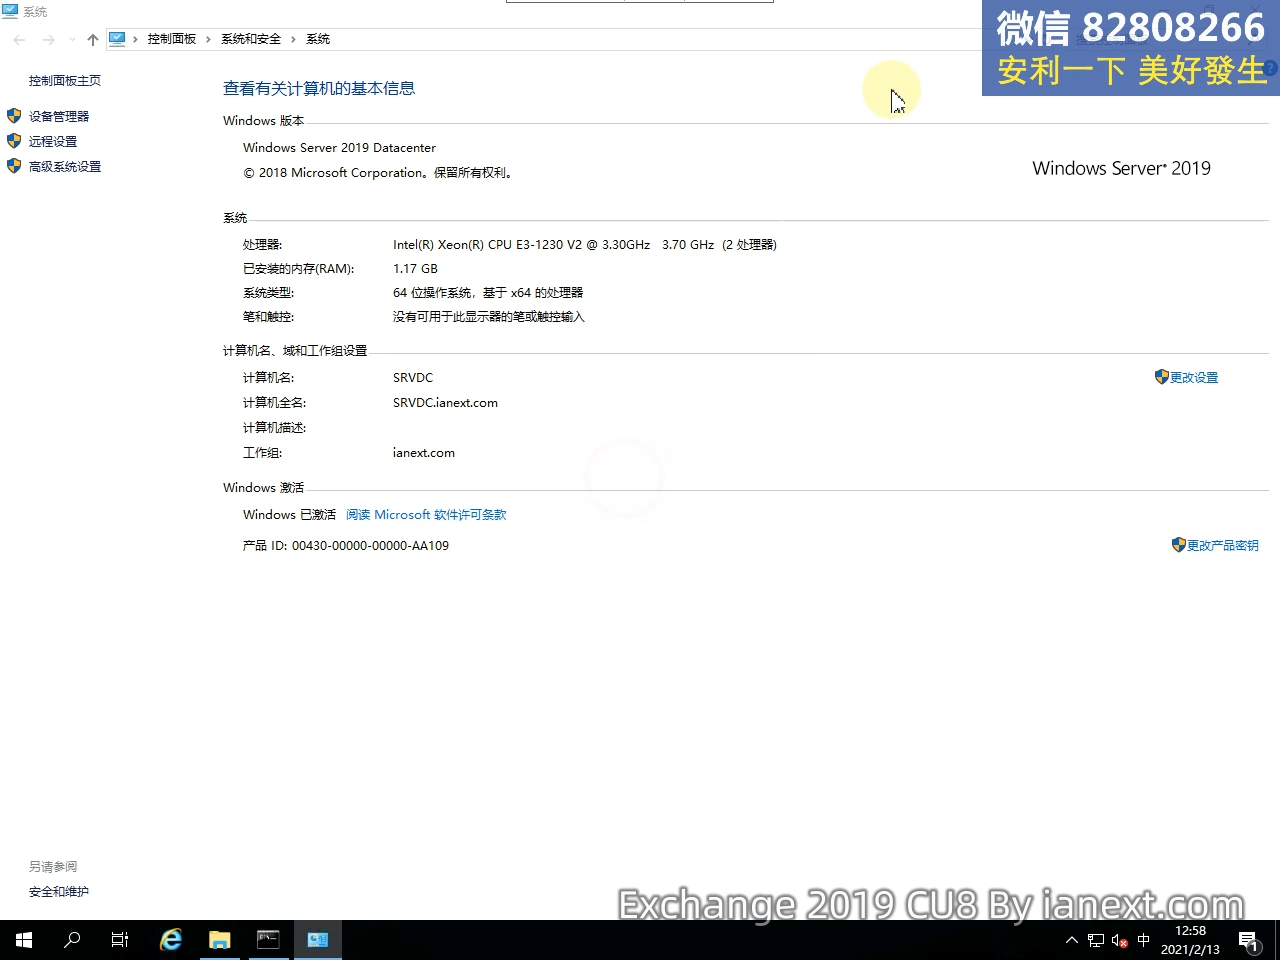1280x960 pixels.
Task: Open 系统和安全 breadcrumb in address bar
Action: [251, 39]
